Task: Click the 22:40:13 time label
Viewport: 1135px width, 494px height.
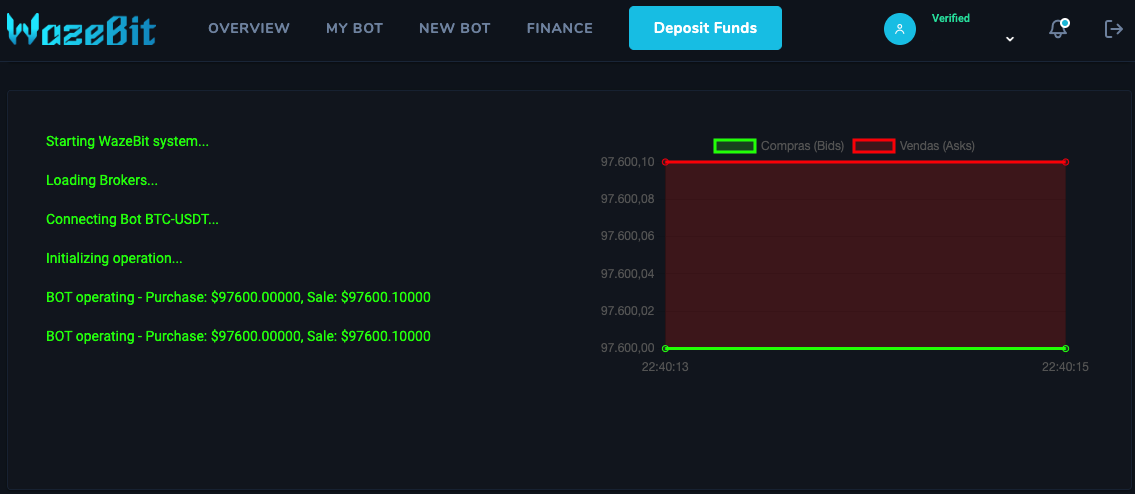Action: pos(664,367)
